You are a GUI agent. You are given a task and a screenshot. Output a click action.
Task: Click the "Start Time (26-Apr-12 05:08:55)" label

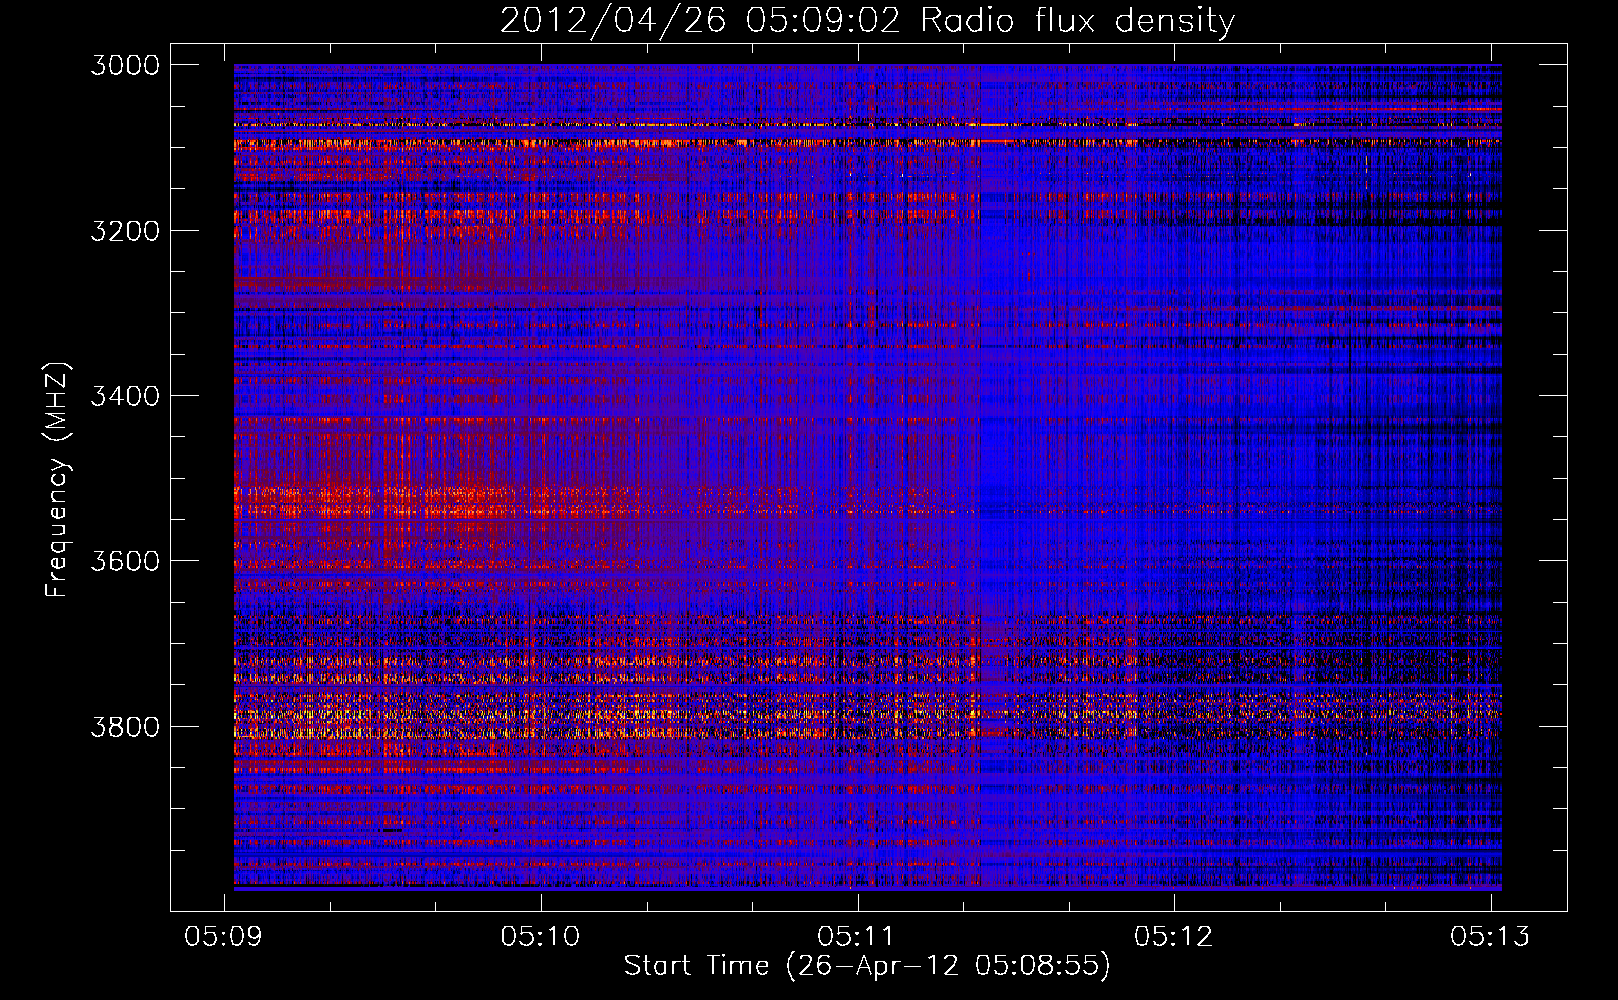[867, 966]
